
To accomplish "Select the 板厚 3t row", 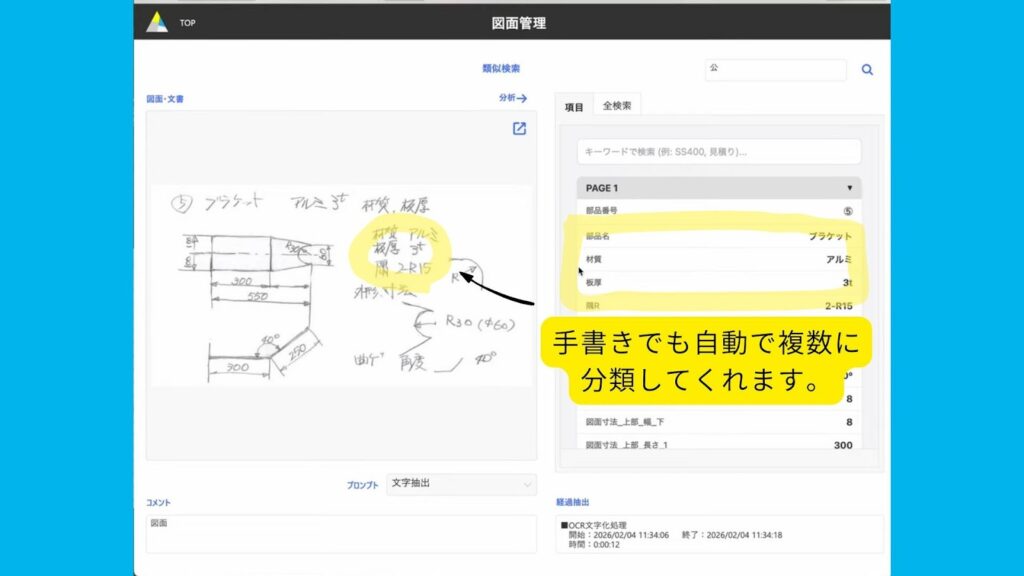I will pyautogui.click(x=718, y=283).
